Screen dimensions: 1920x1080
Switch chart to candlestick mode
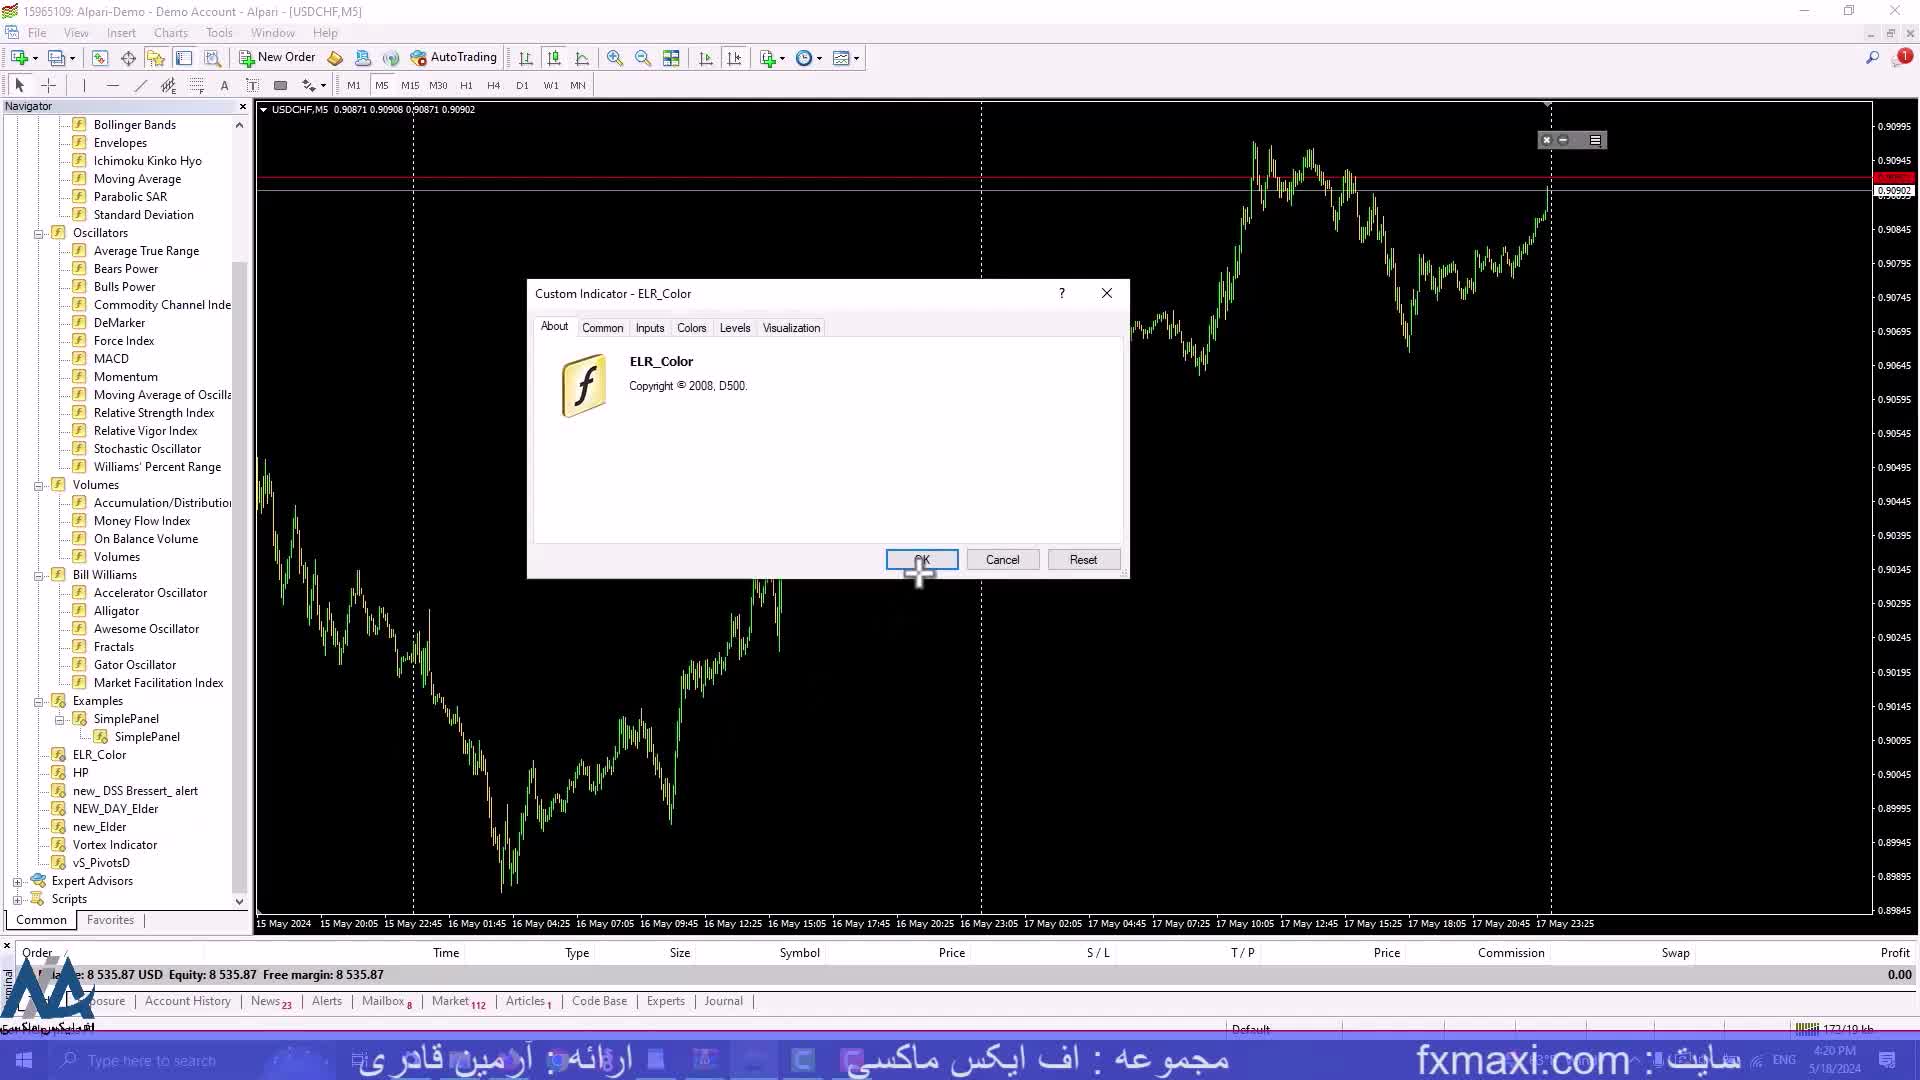pyautogui.click(x=554, y=58)
